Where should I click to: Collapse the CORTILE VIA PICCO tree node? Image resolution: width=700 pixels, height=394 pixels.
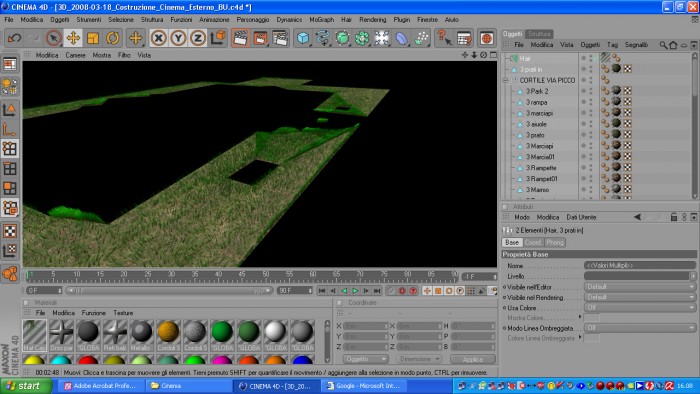[505, 80]
